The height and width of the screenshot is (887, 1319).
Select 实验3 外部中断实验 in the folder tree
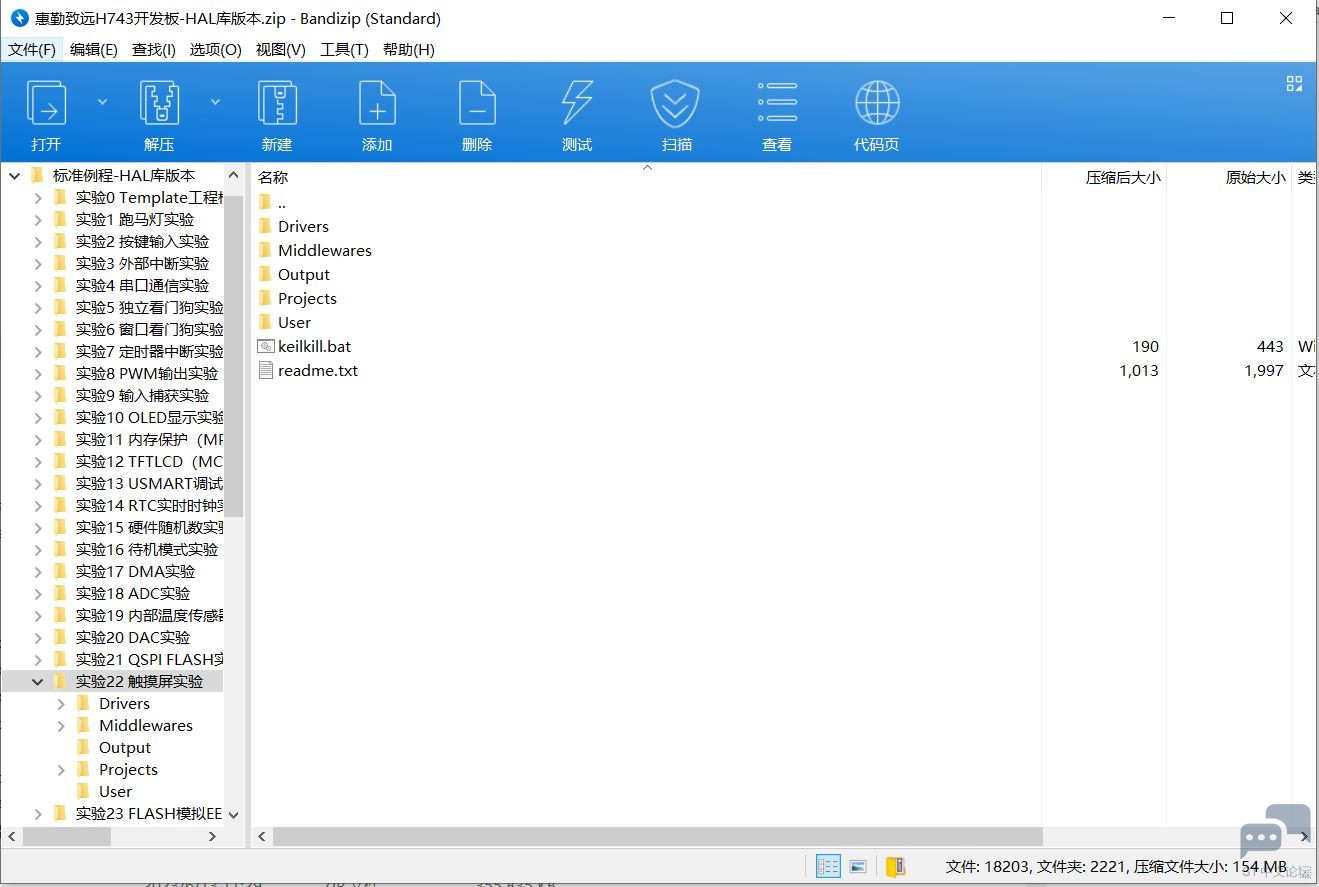tap(142, 263)
